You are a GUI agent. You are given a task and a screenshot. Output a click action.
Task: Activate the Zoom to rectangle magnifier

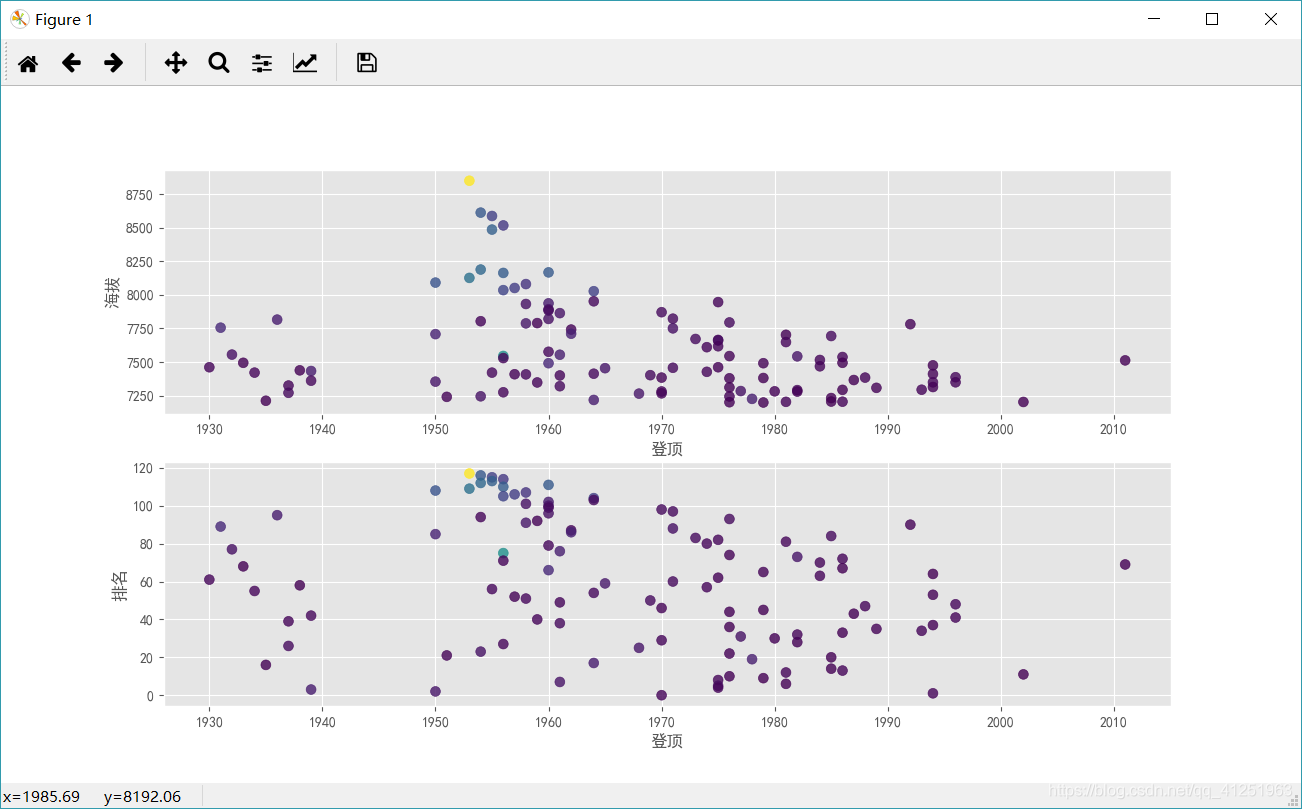click(219, 63)
